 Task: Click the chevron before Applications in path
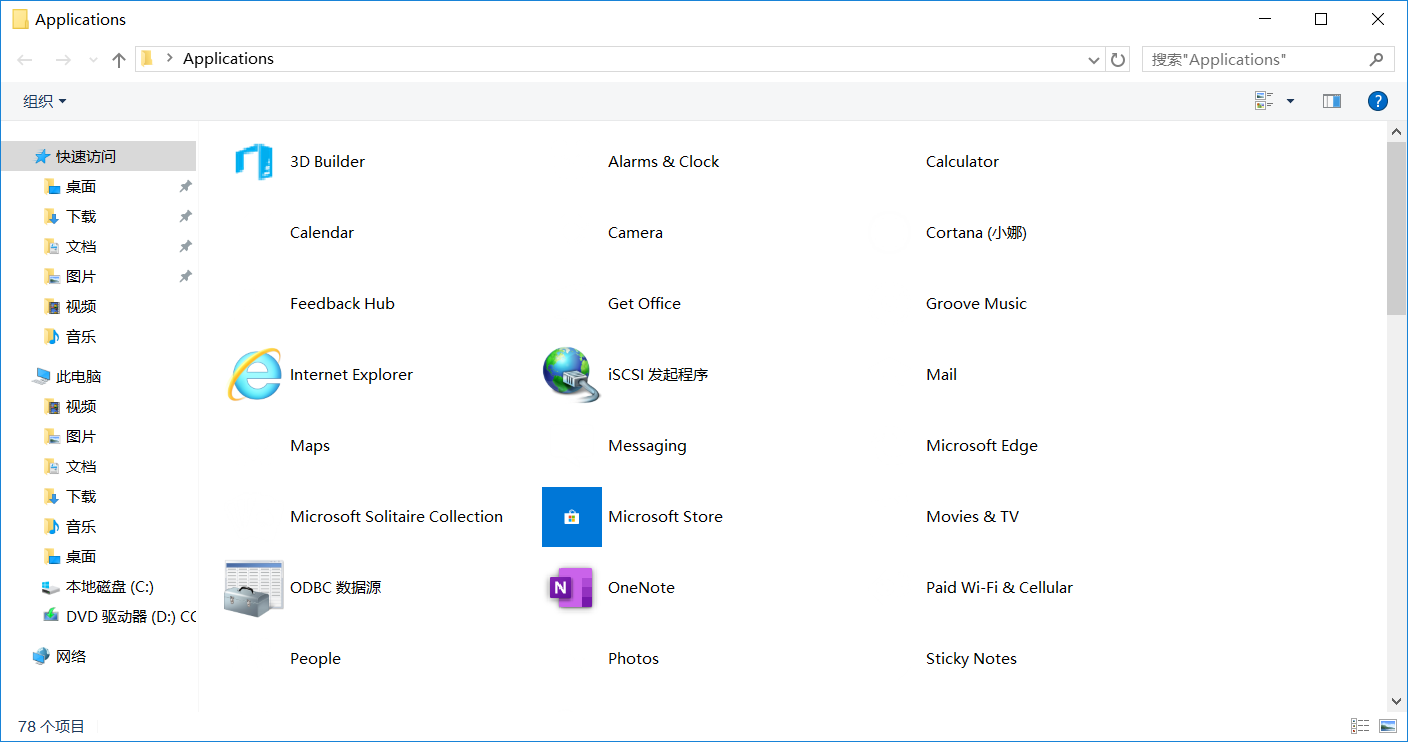pos(169,59)
